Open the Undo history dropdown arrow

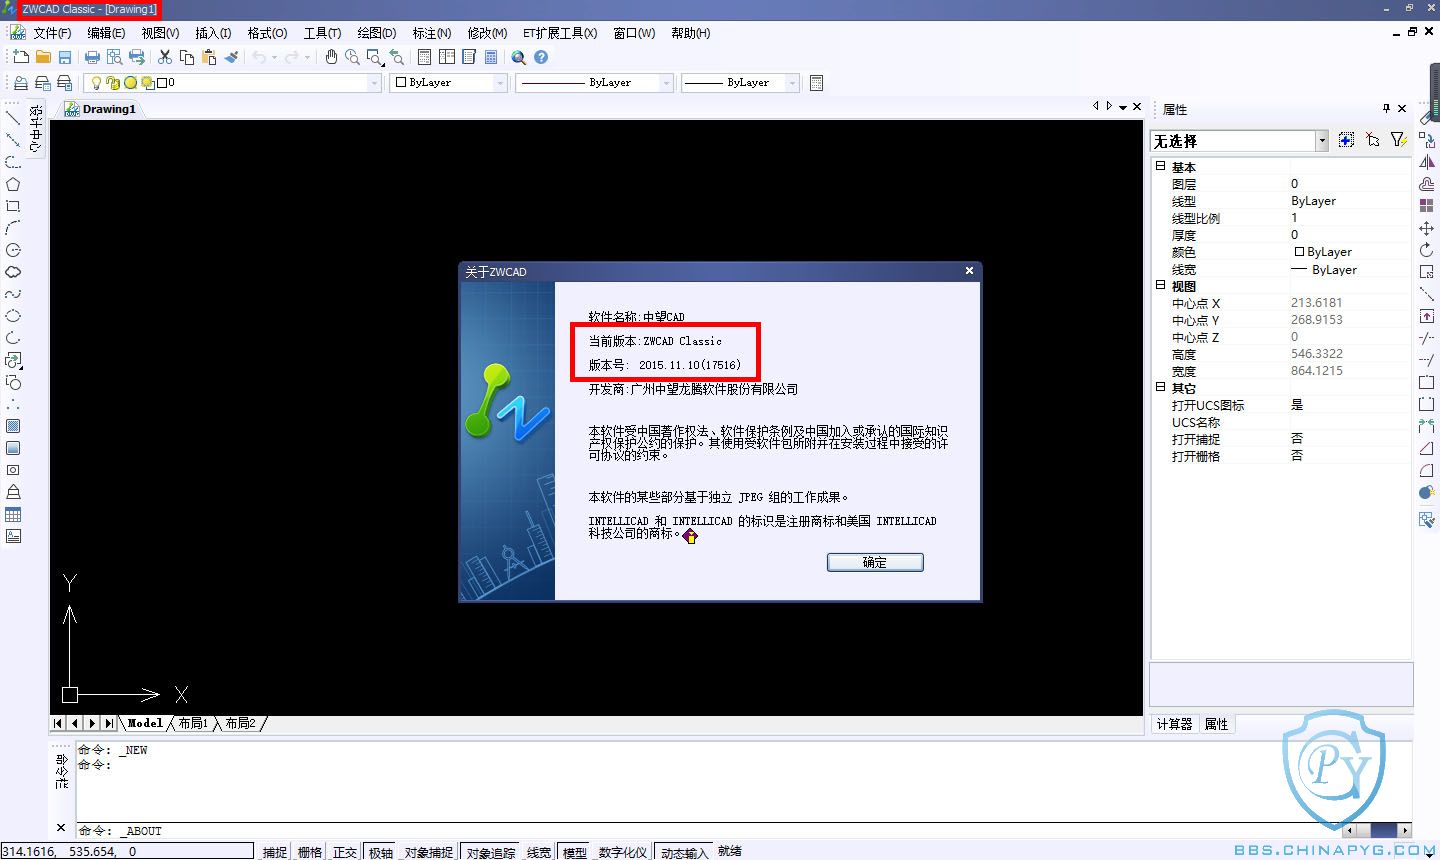coord(275,58)
